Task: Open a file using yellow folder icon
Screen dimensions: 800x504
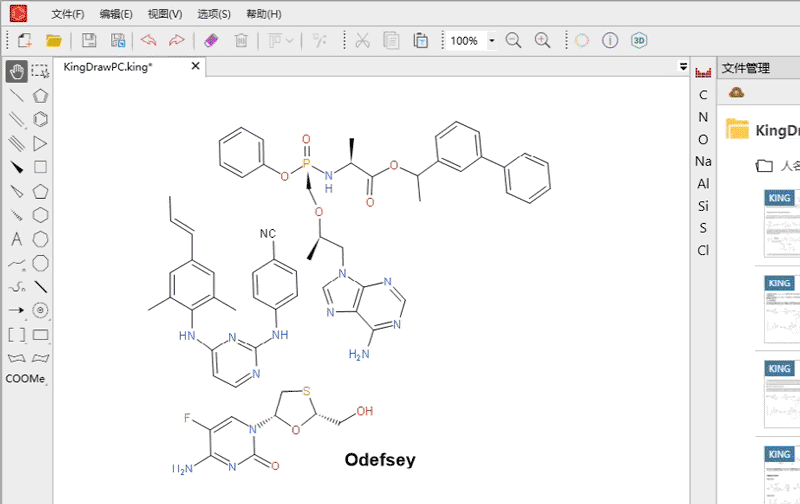Action: click(x=54, y=40)
